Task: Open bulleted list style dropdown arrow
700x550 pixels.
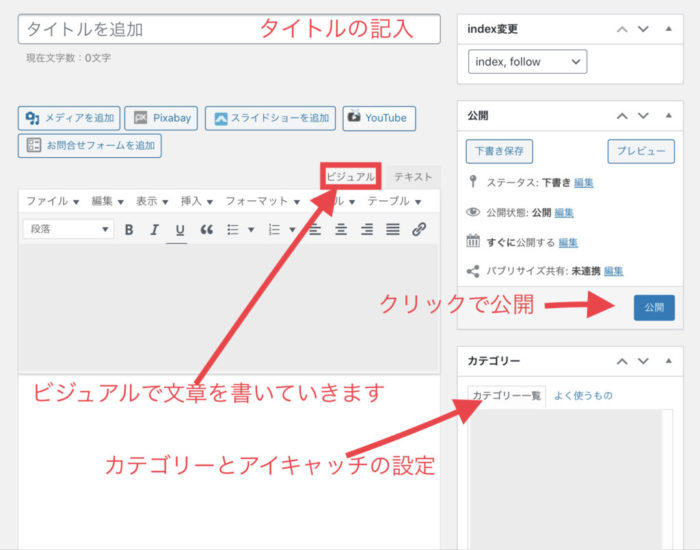Action: tap(251, 230)
